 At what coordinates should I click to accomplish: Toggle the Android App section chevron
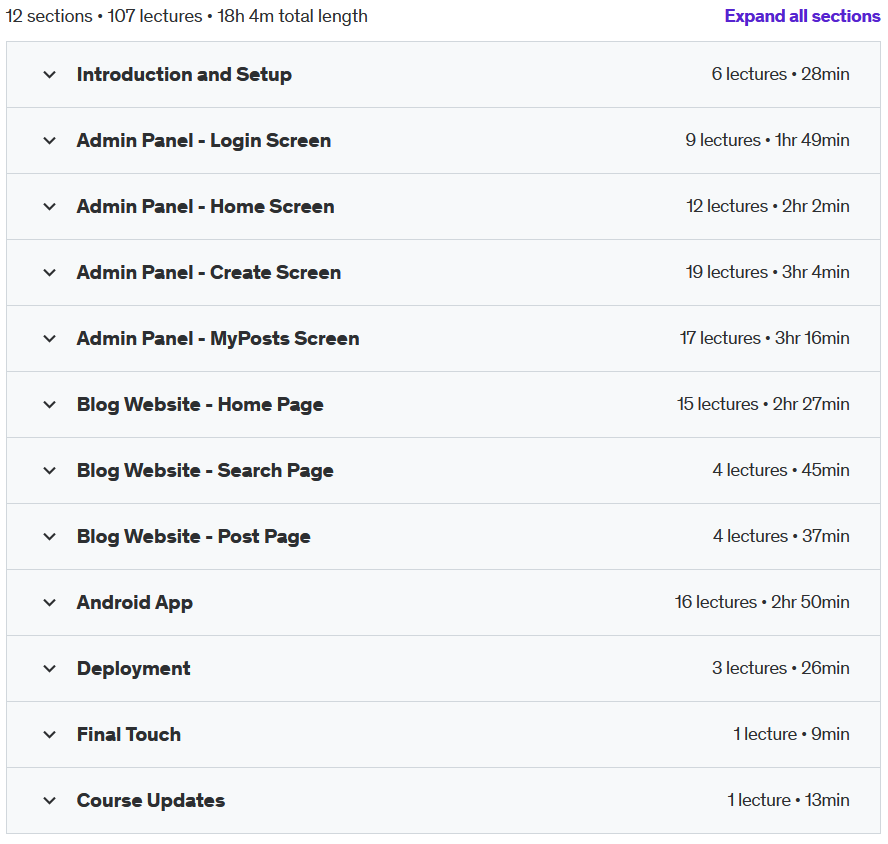pyautogui.click(x=50, y=602)
